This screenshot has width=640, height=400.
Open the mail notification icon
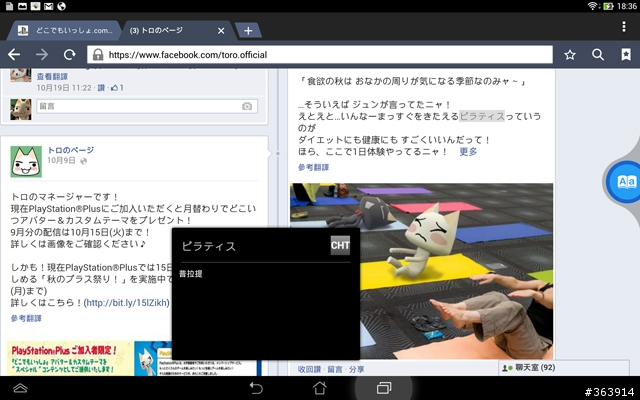[x=48, y=6]
